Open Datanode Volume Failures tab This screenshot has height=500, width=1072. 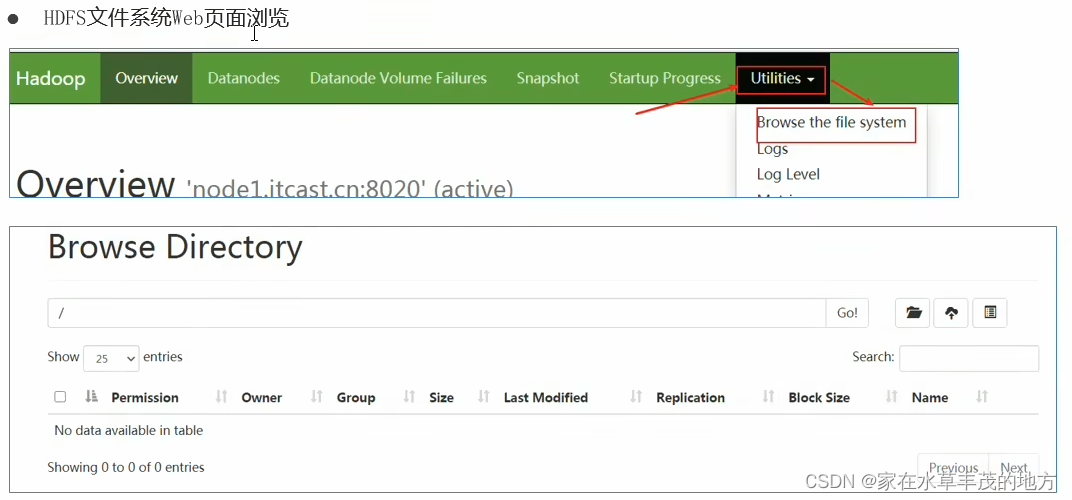pyautogui.click(x=398, y=79)
